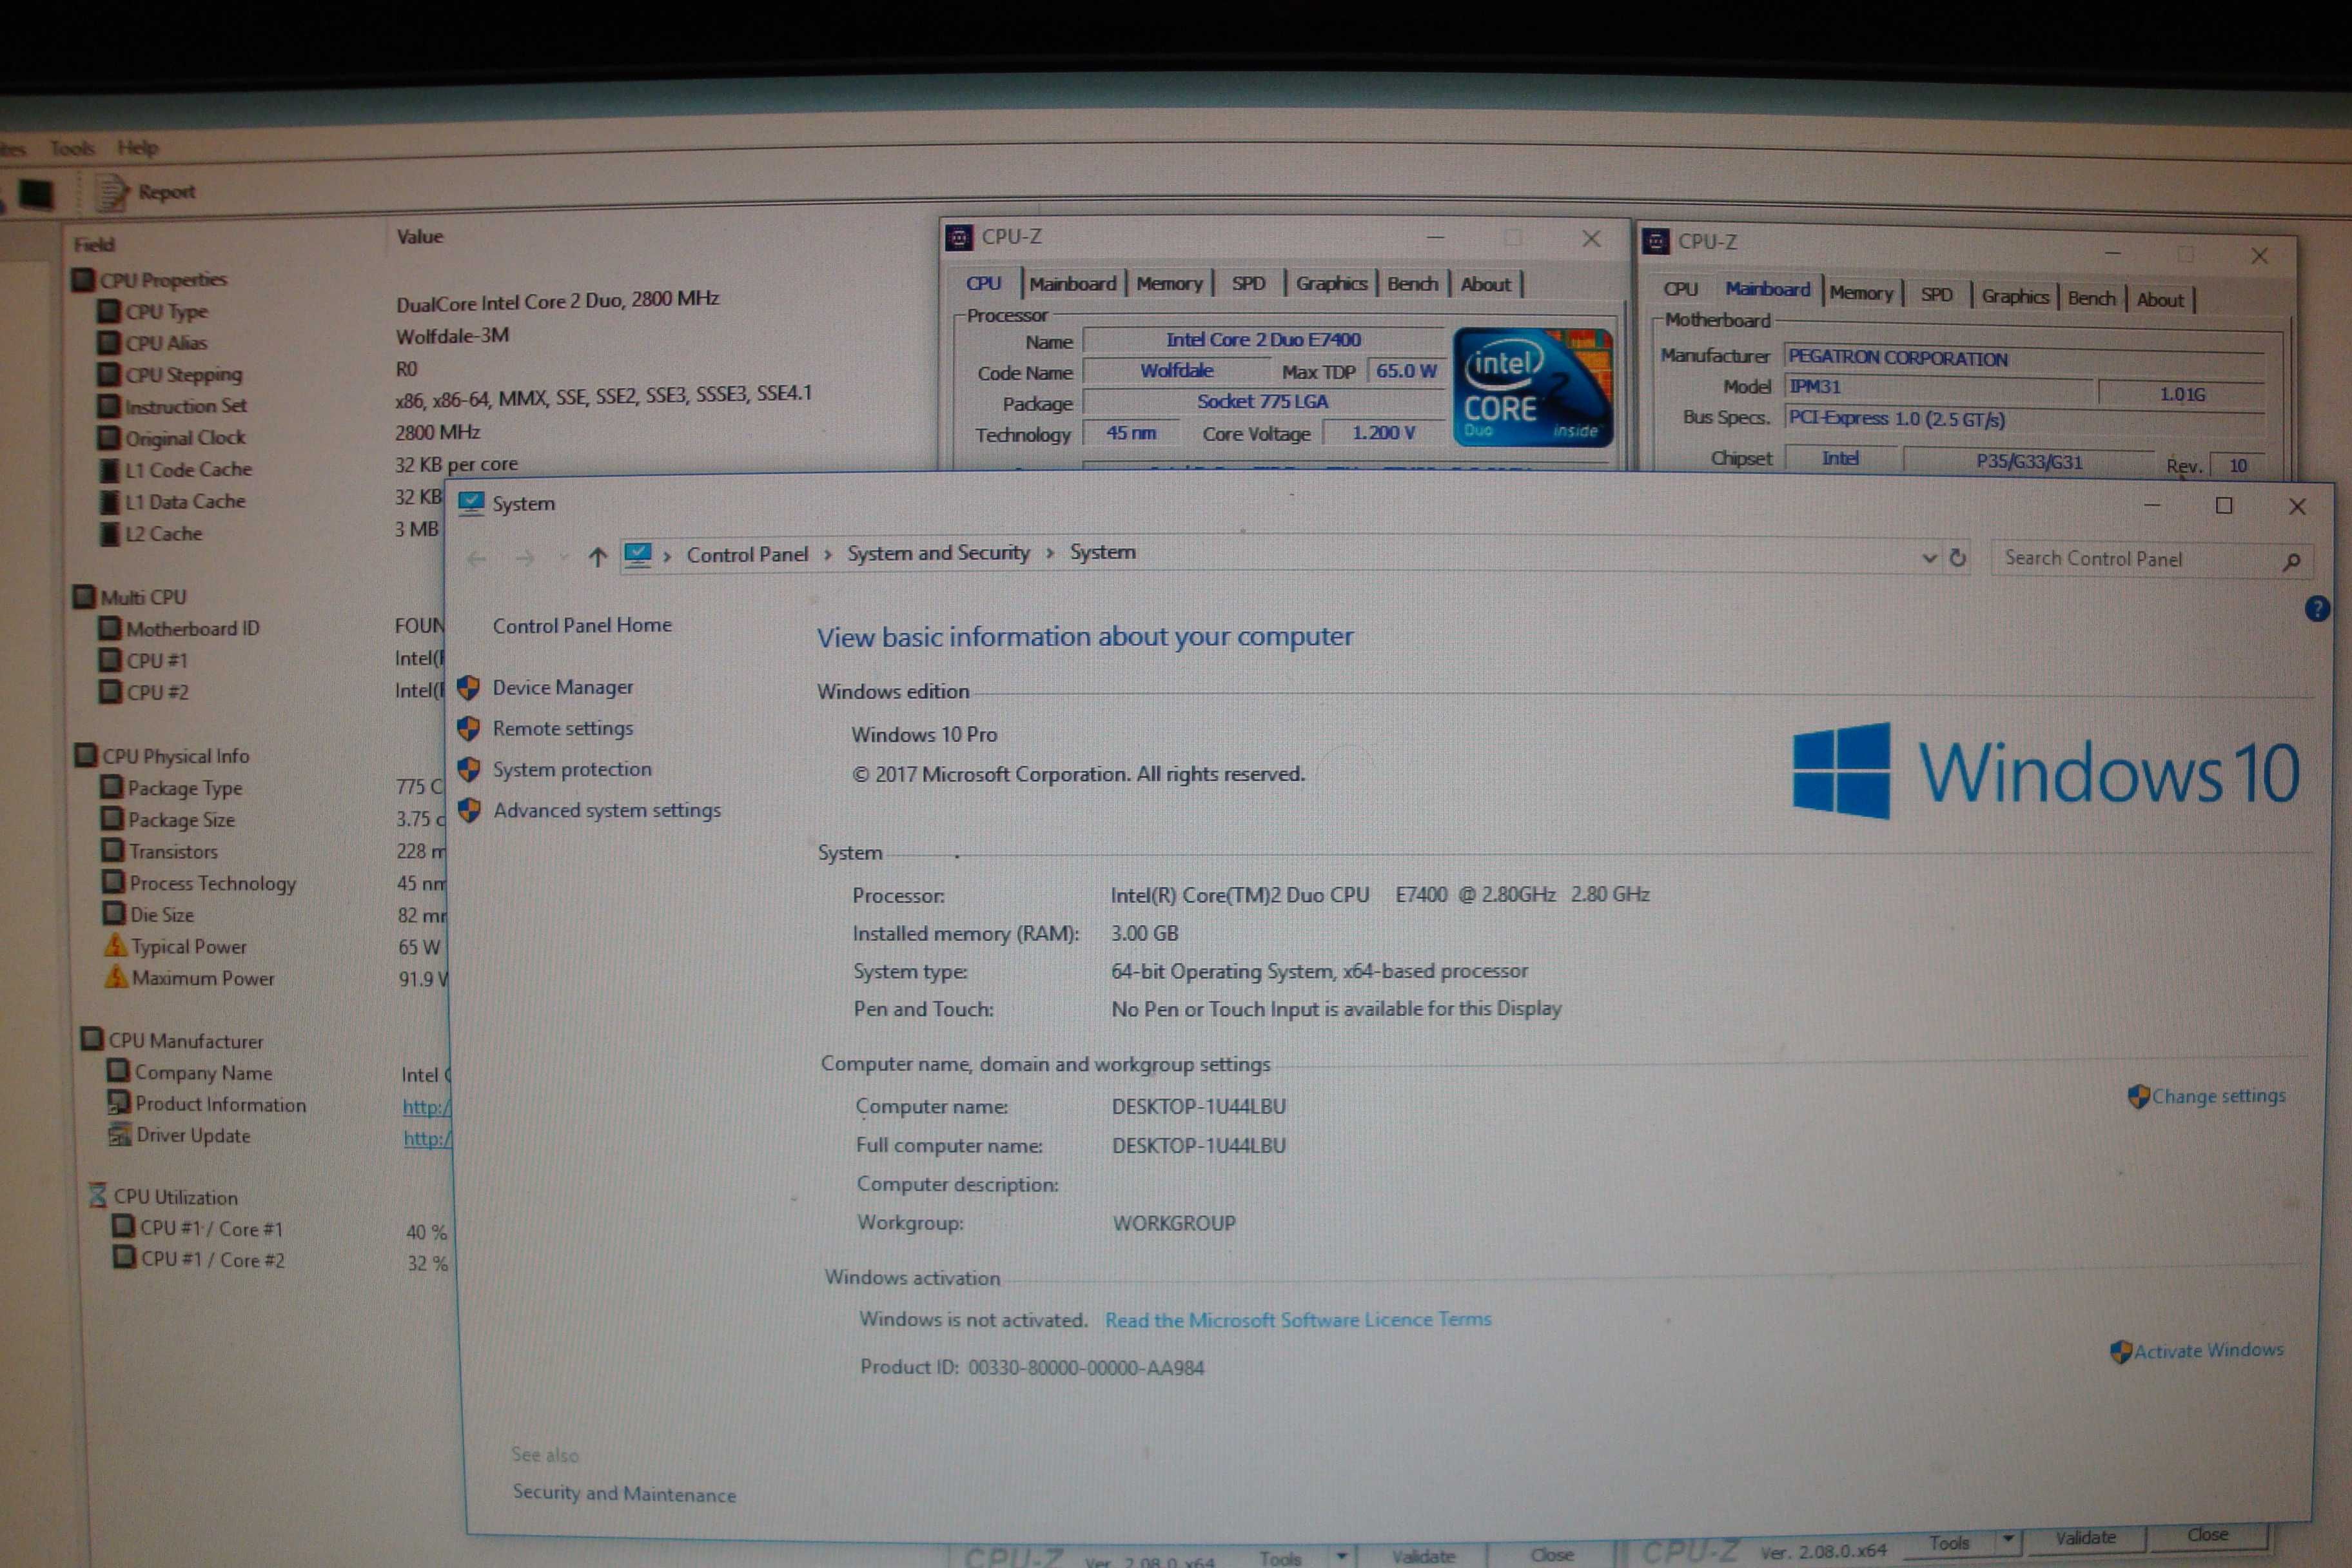The image size is (2352, 1568).
Task: Open System protection link
Action: (x=571, y=769)
